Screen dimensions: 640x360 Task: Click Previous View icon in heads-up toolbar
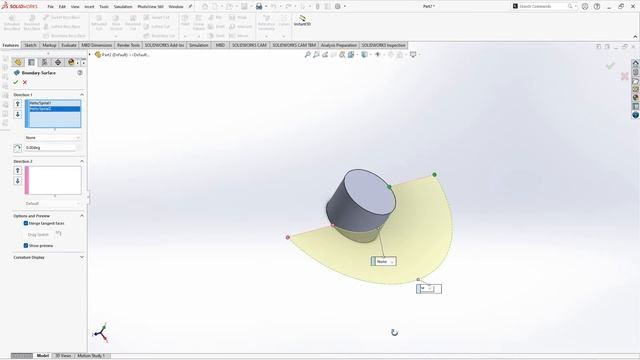point(325,55)
